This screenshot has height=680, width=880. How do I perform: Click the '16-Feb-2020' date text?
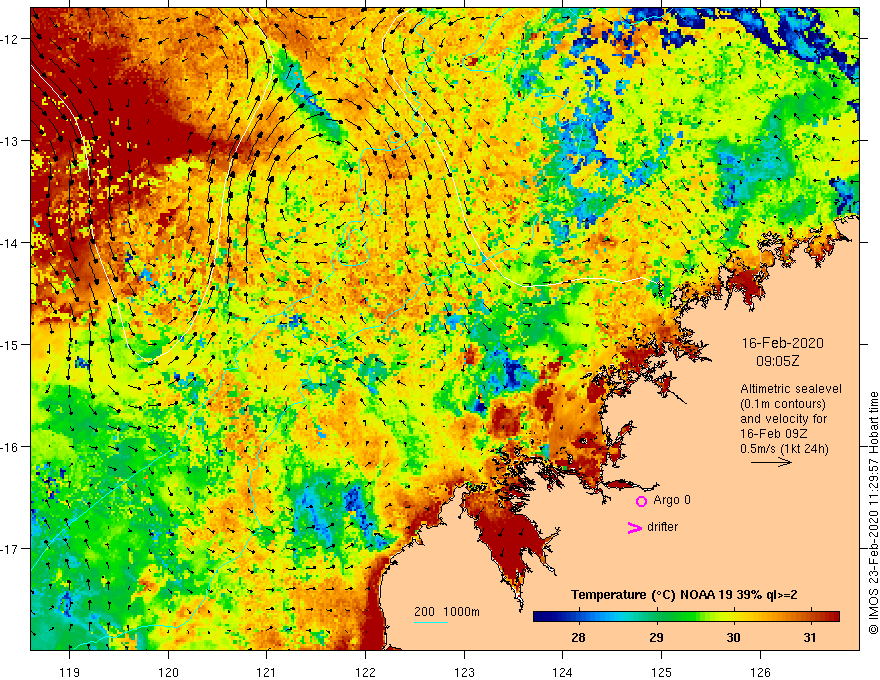[x=782, y=343]
